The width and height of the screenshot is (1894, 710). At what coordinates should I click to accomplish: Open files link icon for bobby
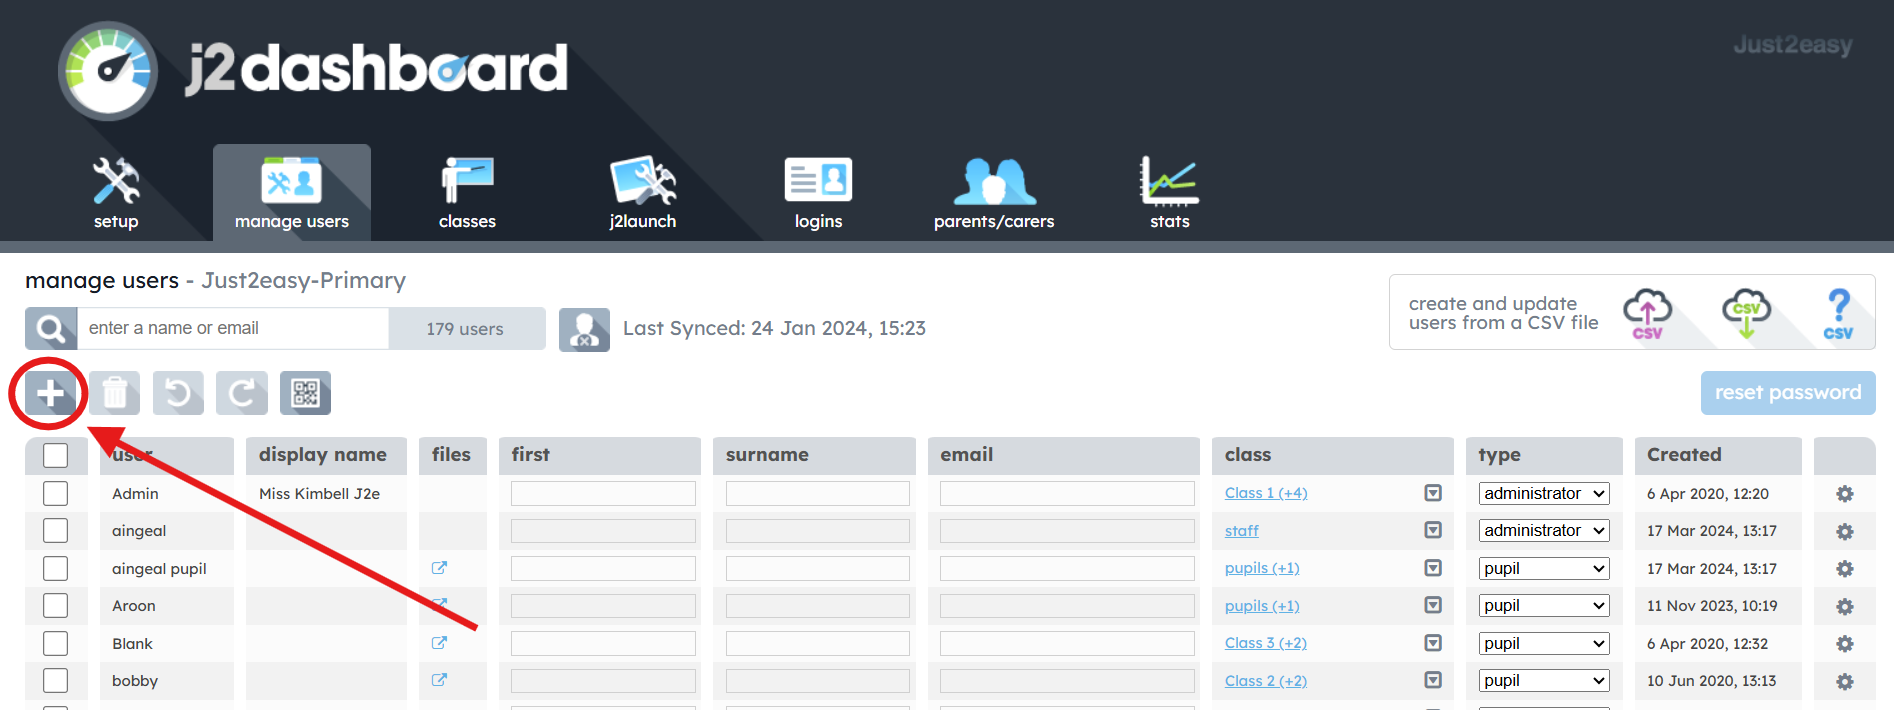(x=439, y=680)
